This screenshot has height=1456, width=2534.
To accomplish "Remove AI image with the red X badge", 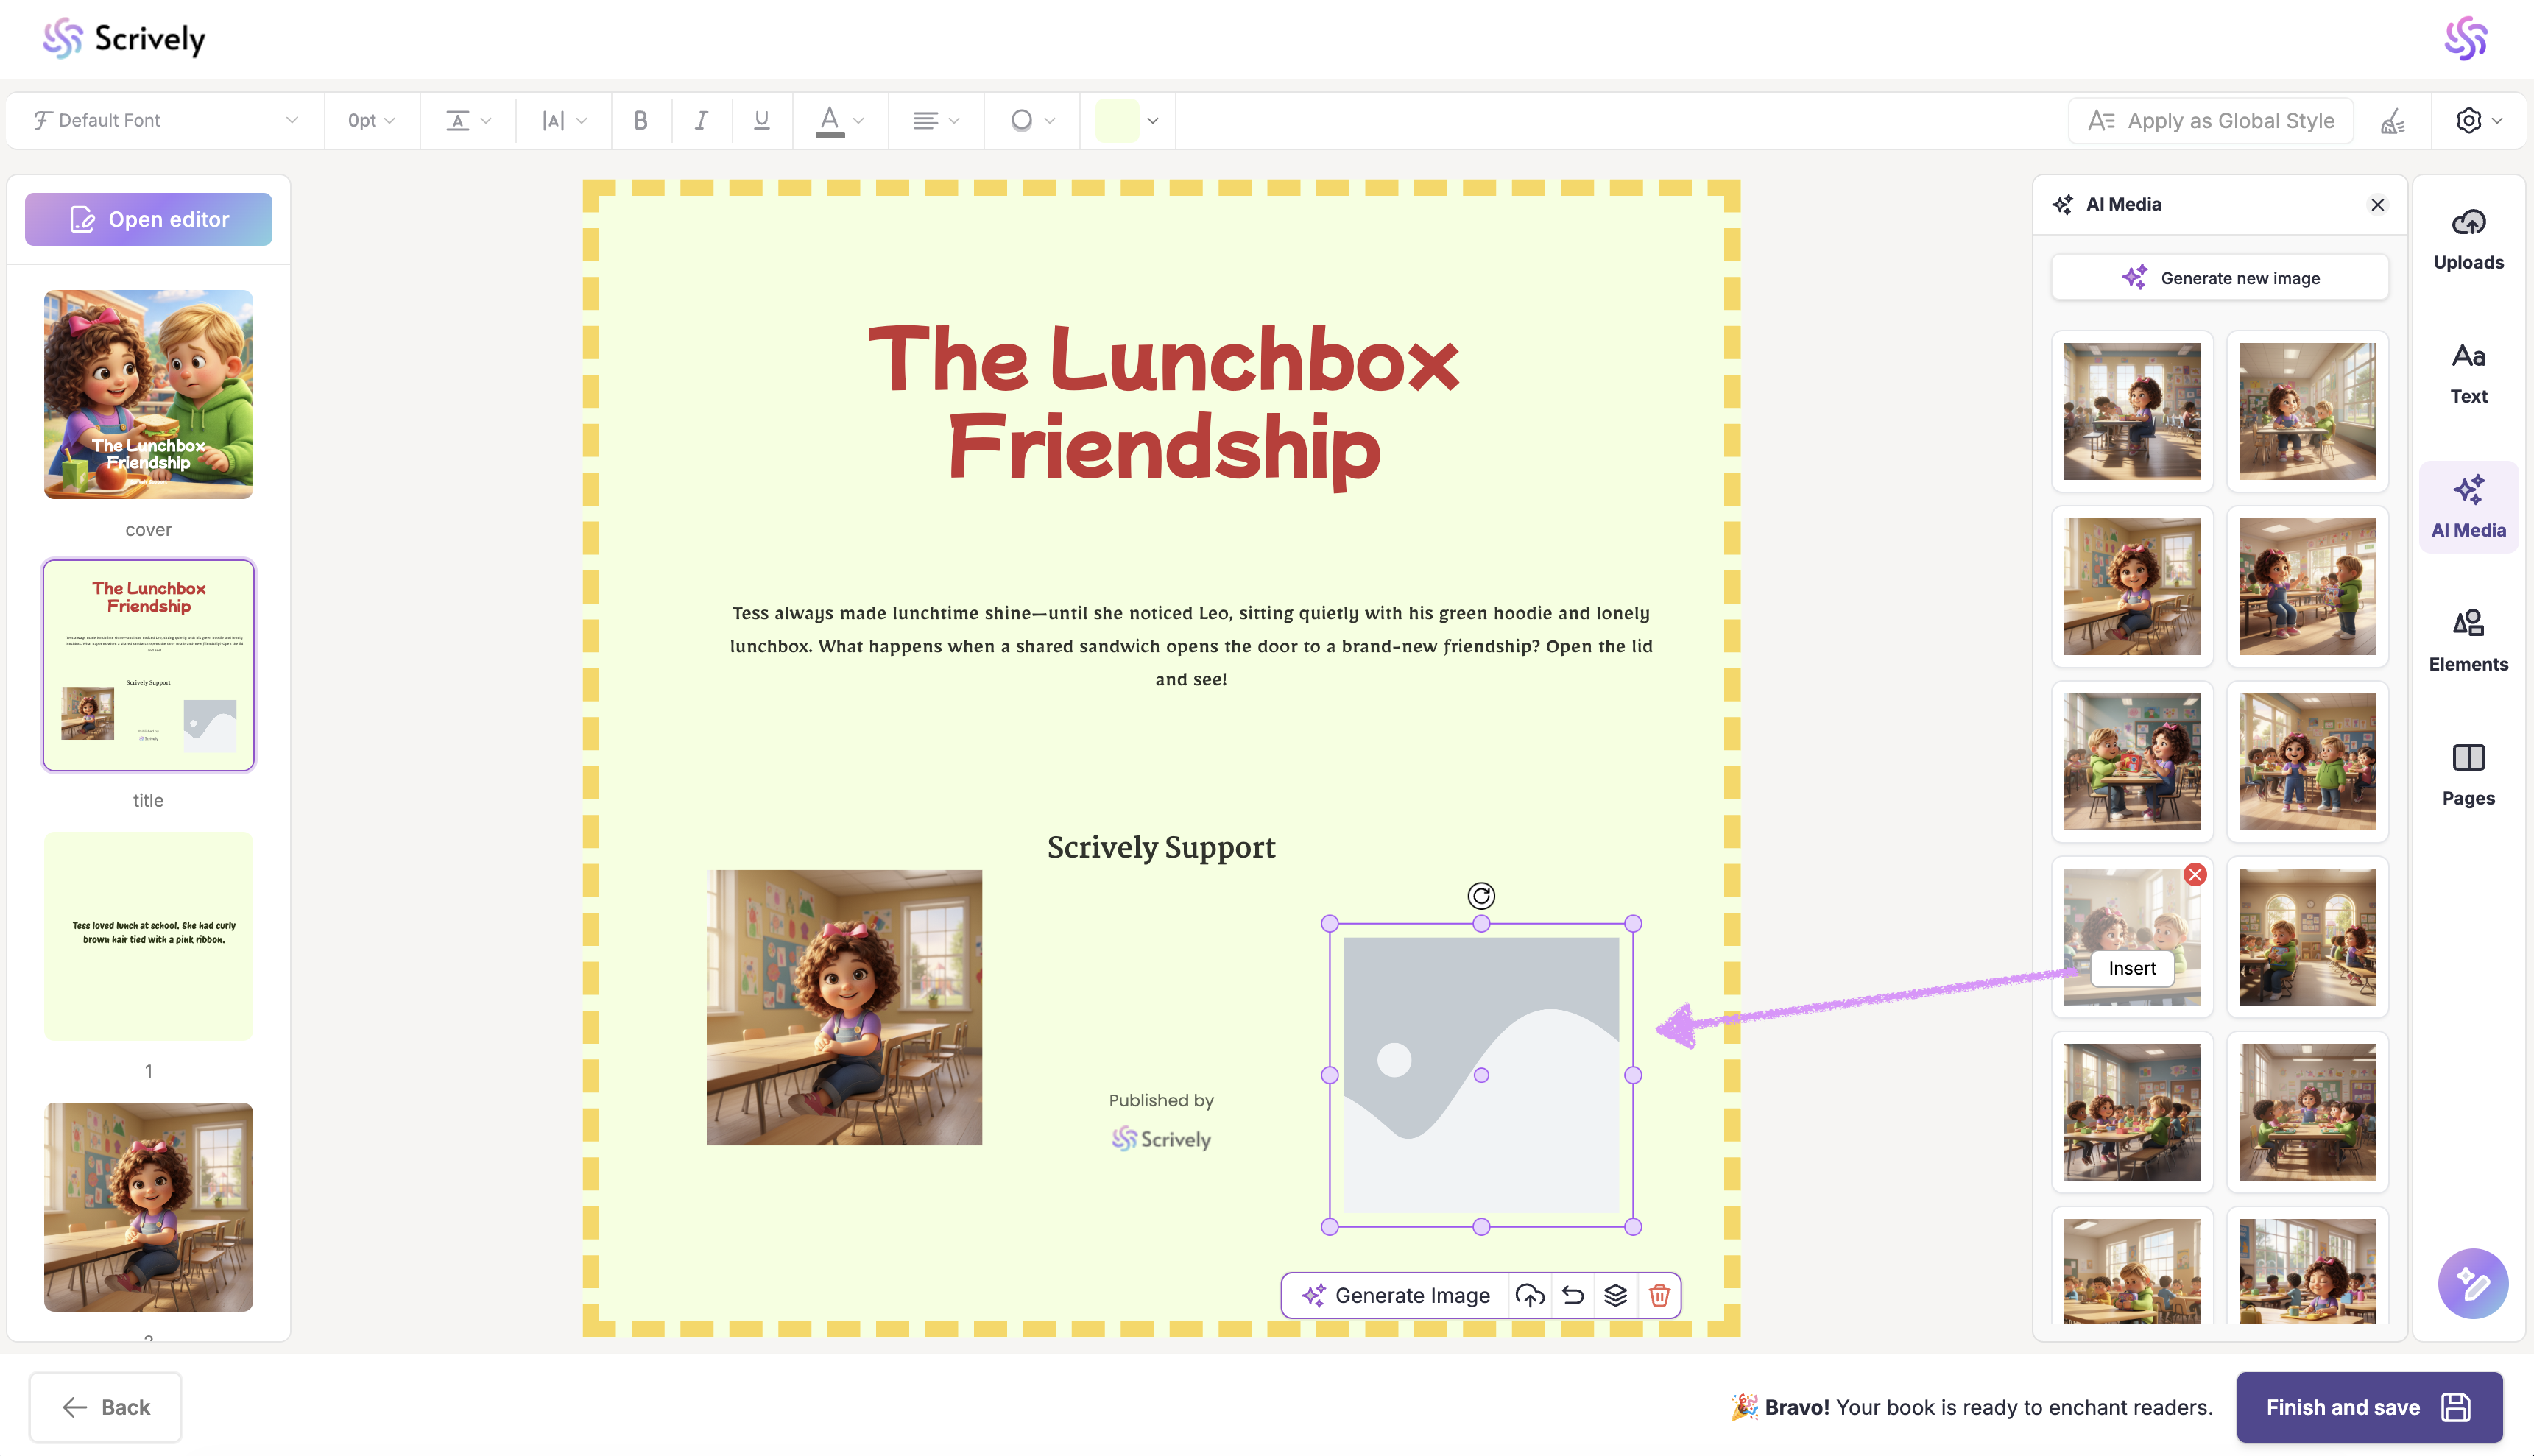I will point(2195,875).
